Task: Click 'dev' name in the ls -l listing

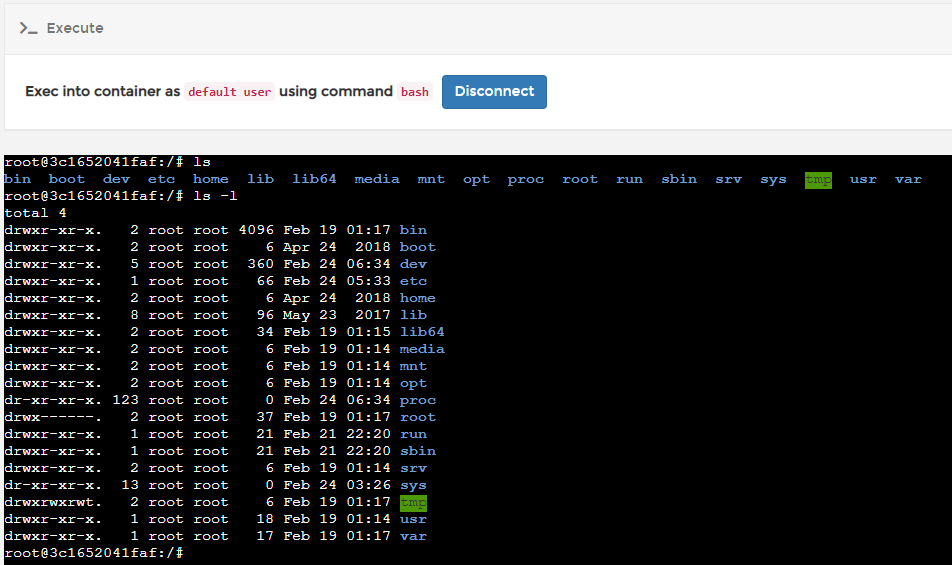Action: click(x=413, y=264)
